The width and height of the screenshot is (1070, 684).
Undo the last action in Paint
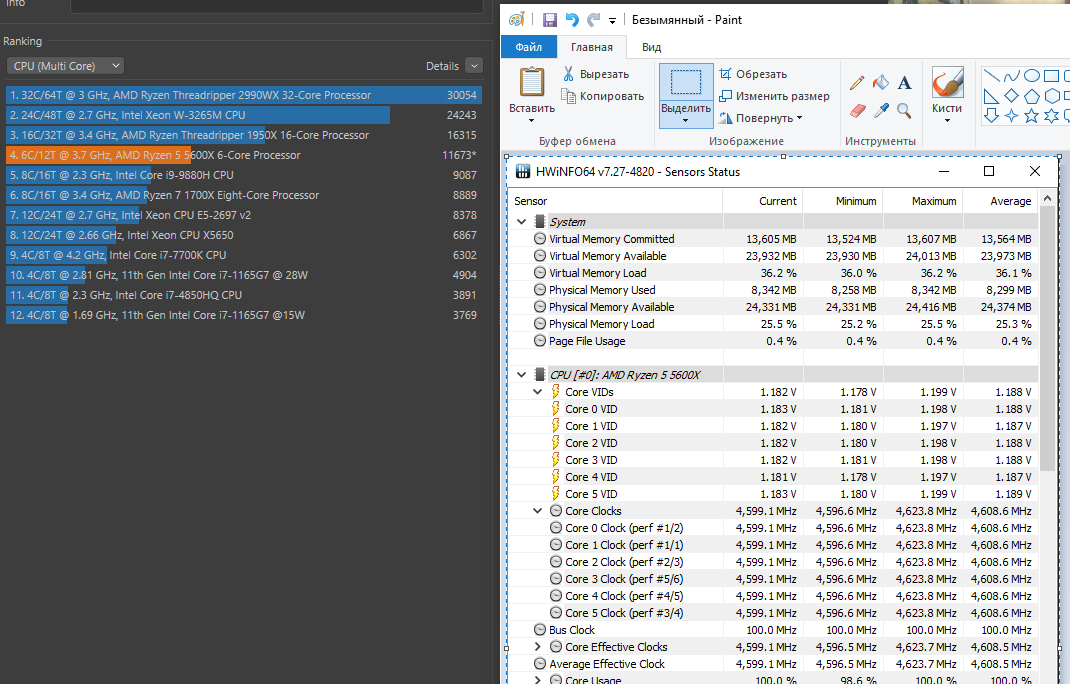click(572, 20)
